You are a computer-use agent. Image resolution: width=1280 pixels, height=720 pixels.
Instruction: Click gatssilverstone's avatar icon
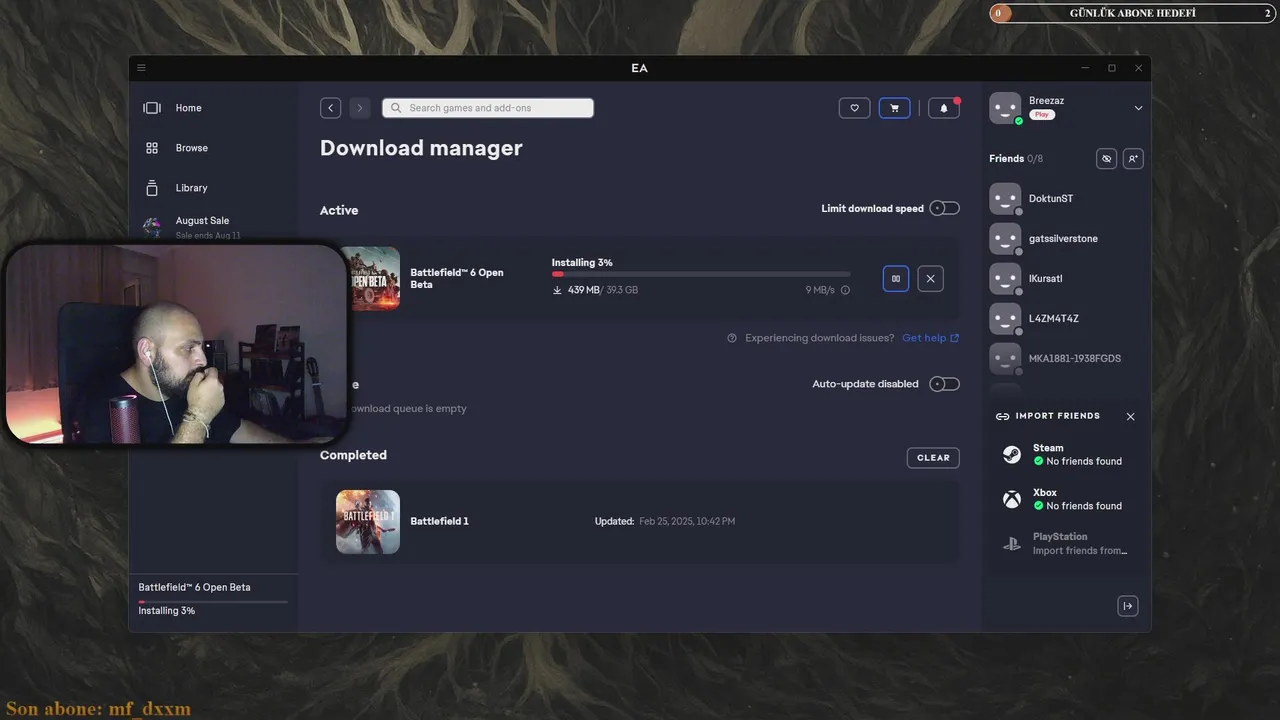click(x=1005, y=238)
